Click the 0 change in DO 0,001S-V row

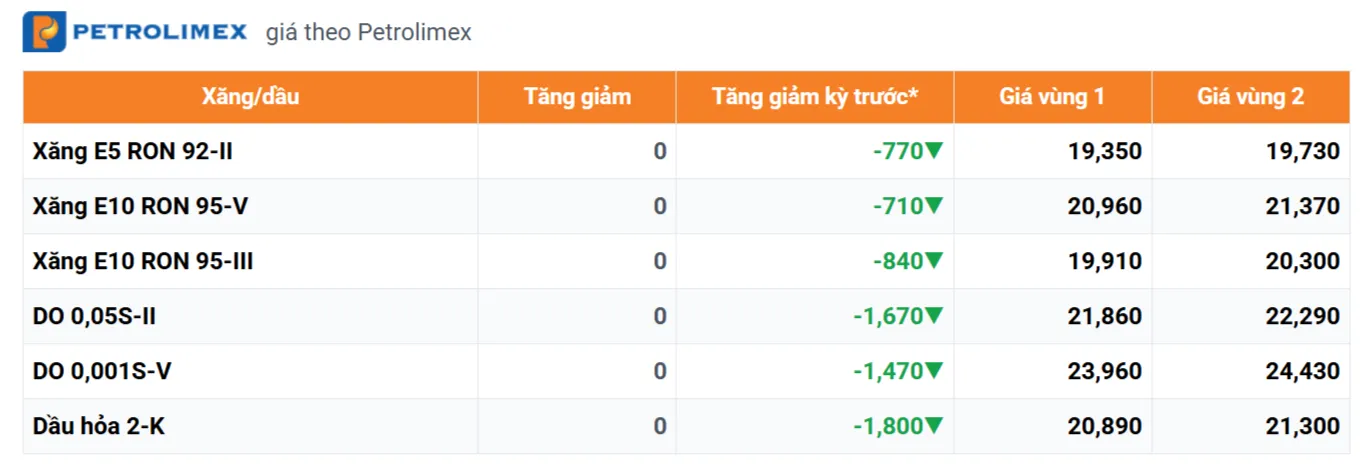pyautogui.click(x=660, y=372)
